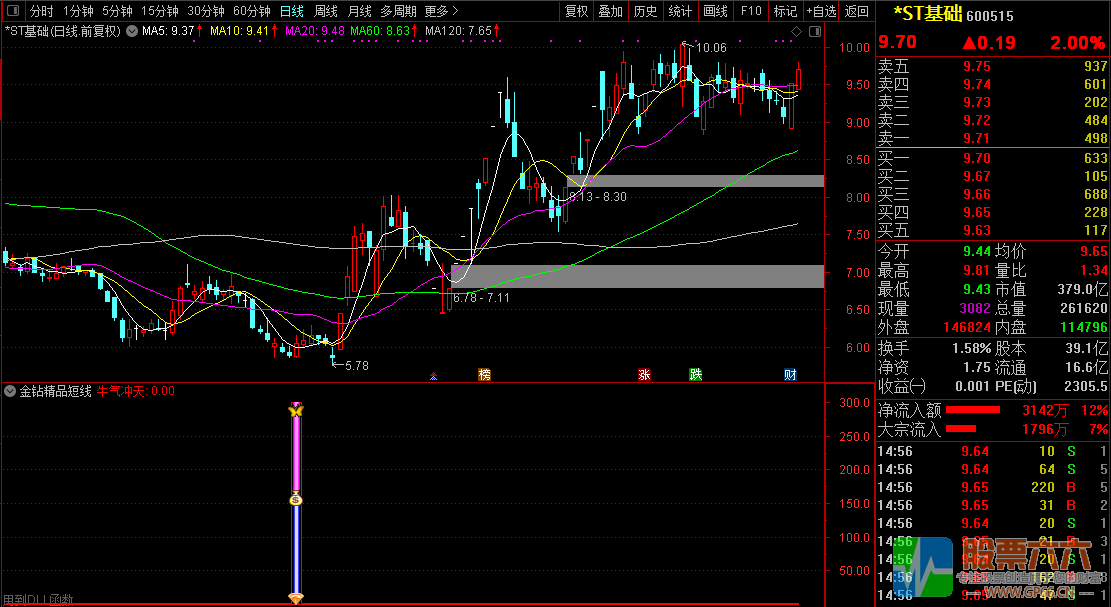This screenshot has width=1111, height=607.
Task: Click the small diamond icon beside MA legend
Action: pyautogui.click(x=796, y=32)
